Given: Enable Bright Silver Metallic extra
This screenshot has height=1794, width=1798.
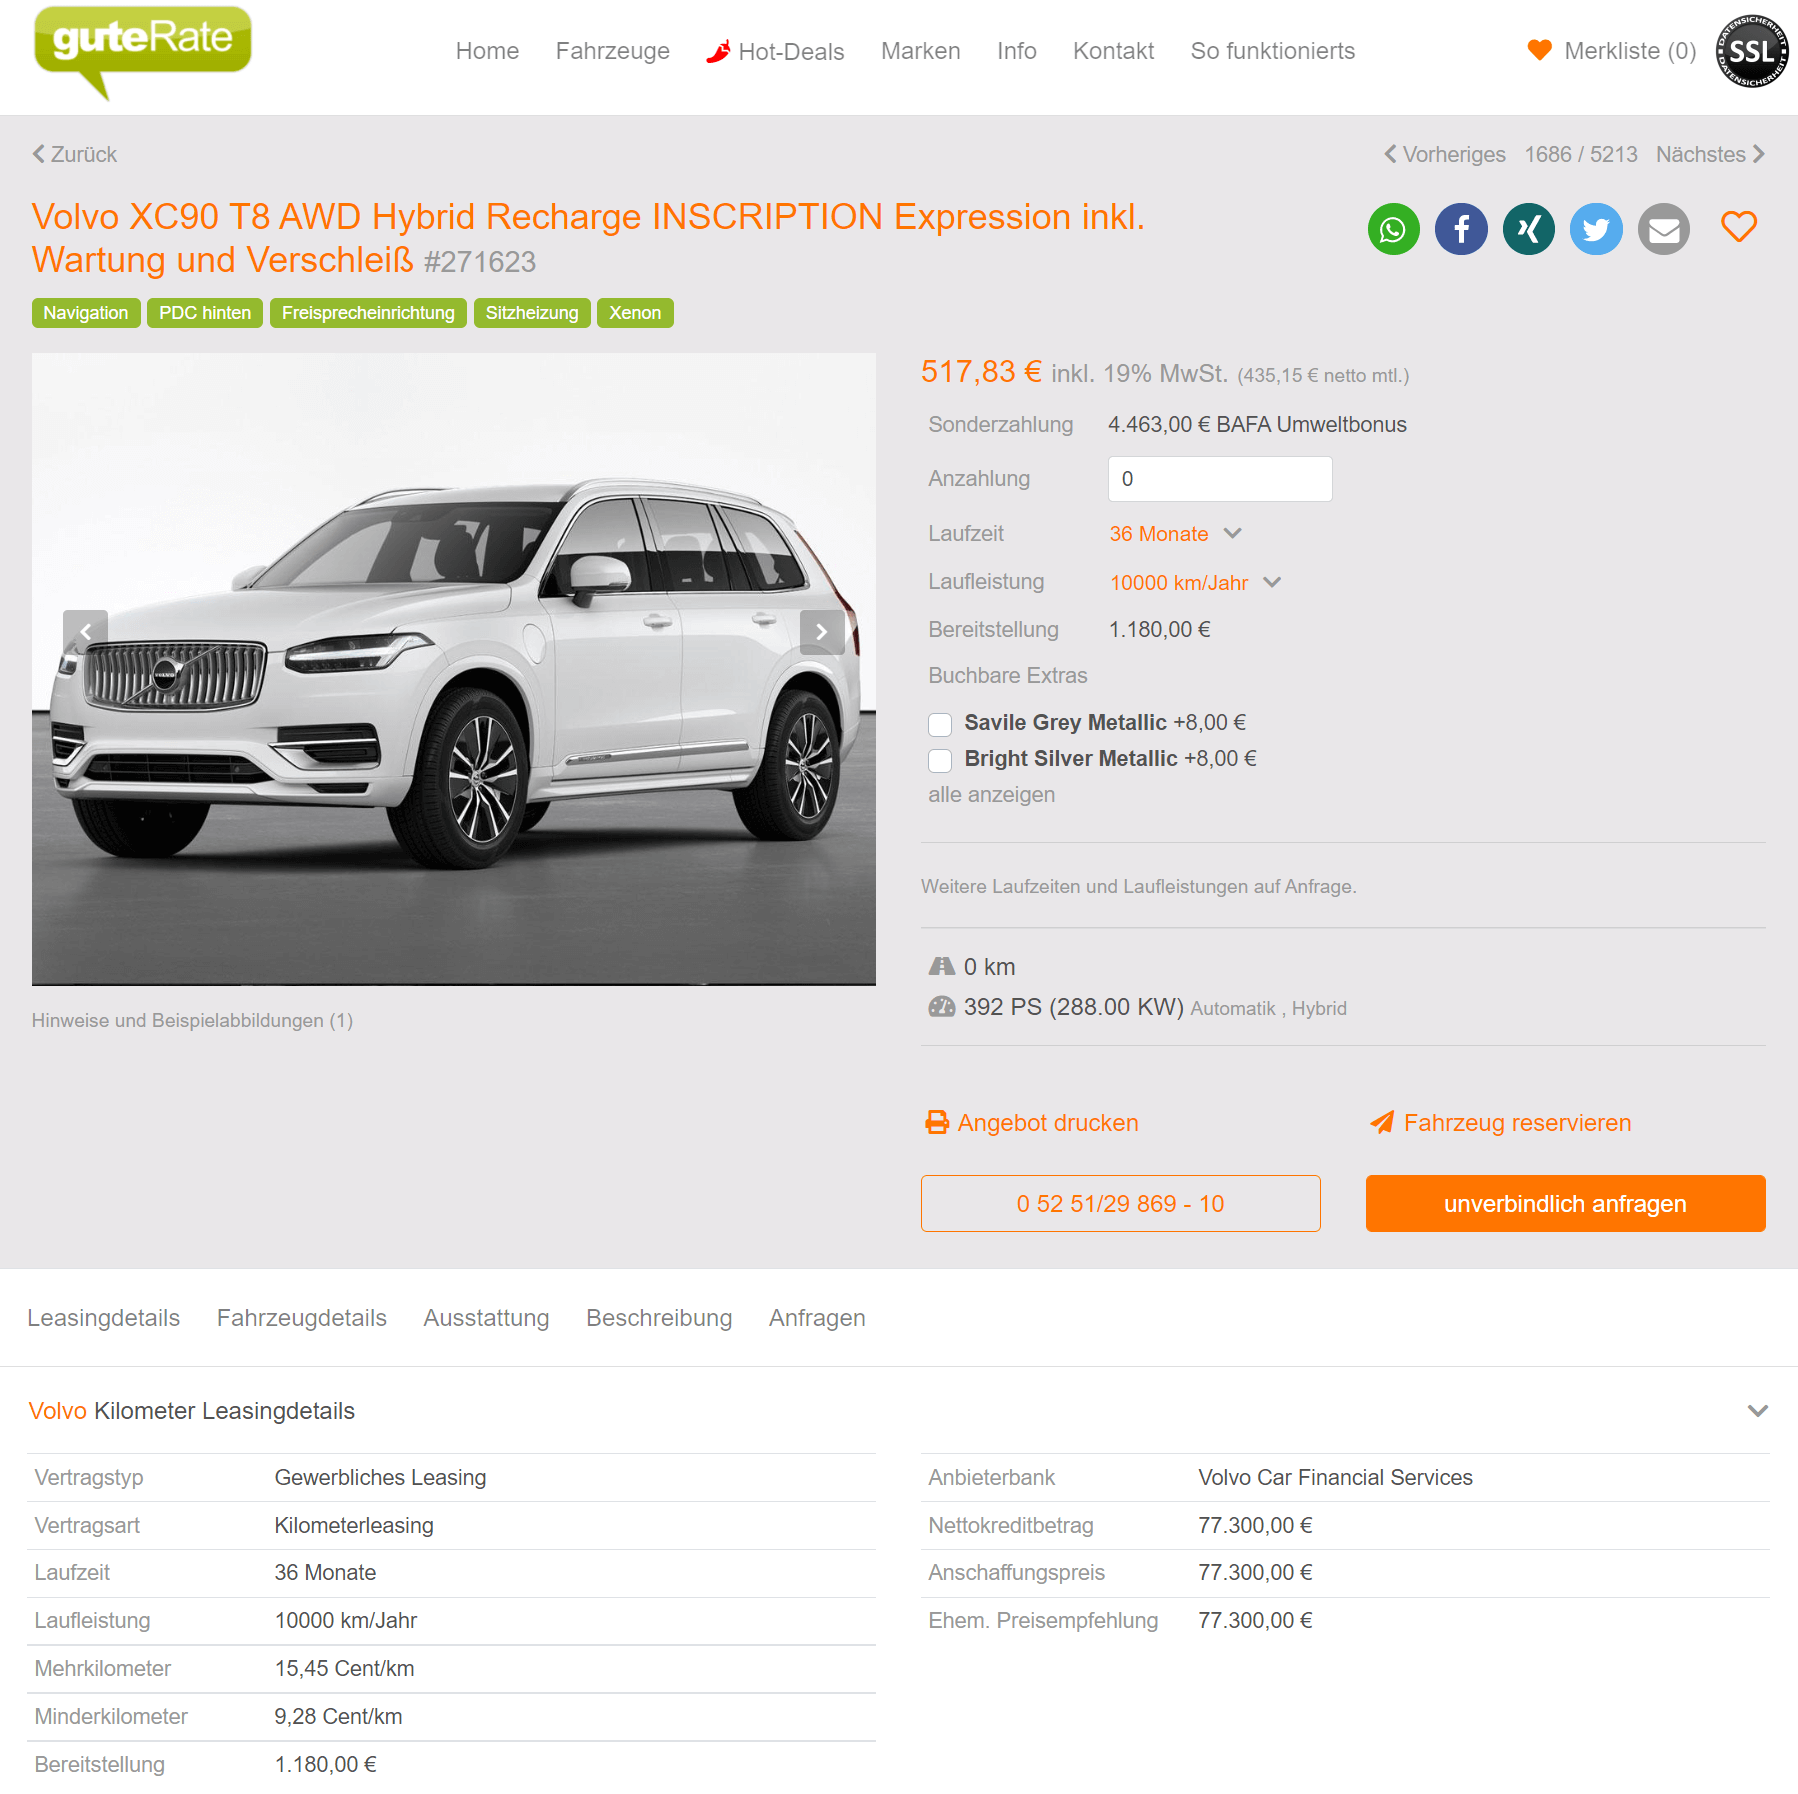Looking at the screenshot, I should (940, 760).
